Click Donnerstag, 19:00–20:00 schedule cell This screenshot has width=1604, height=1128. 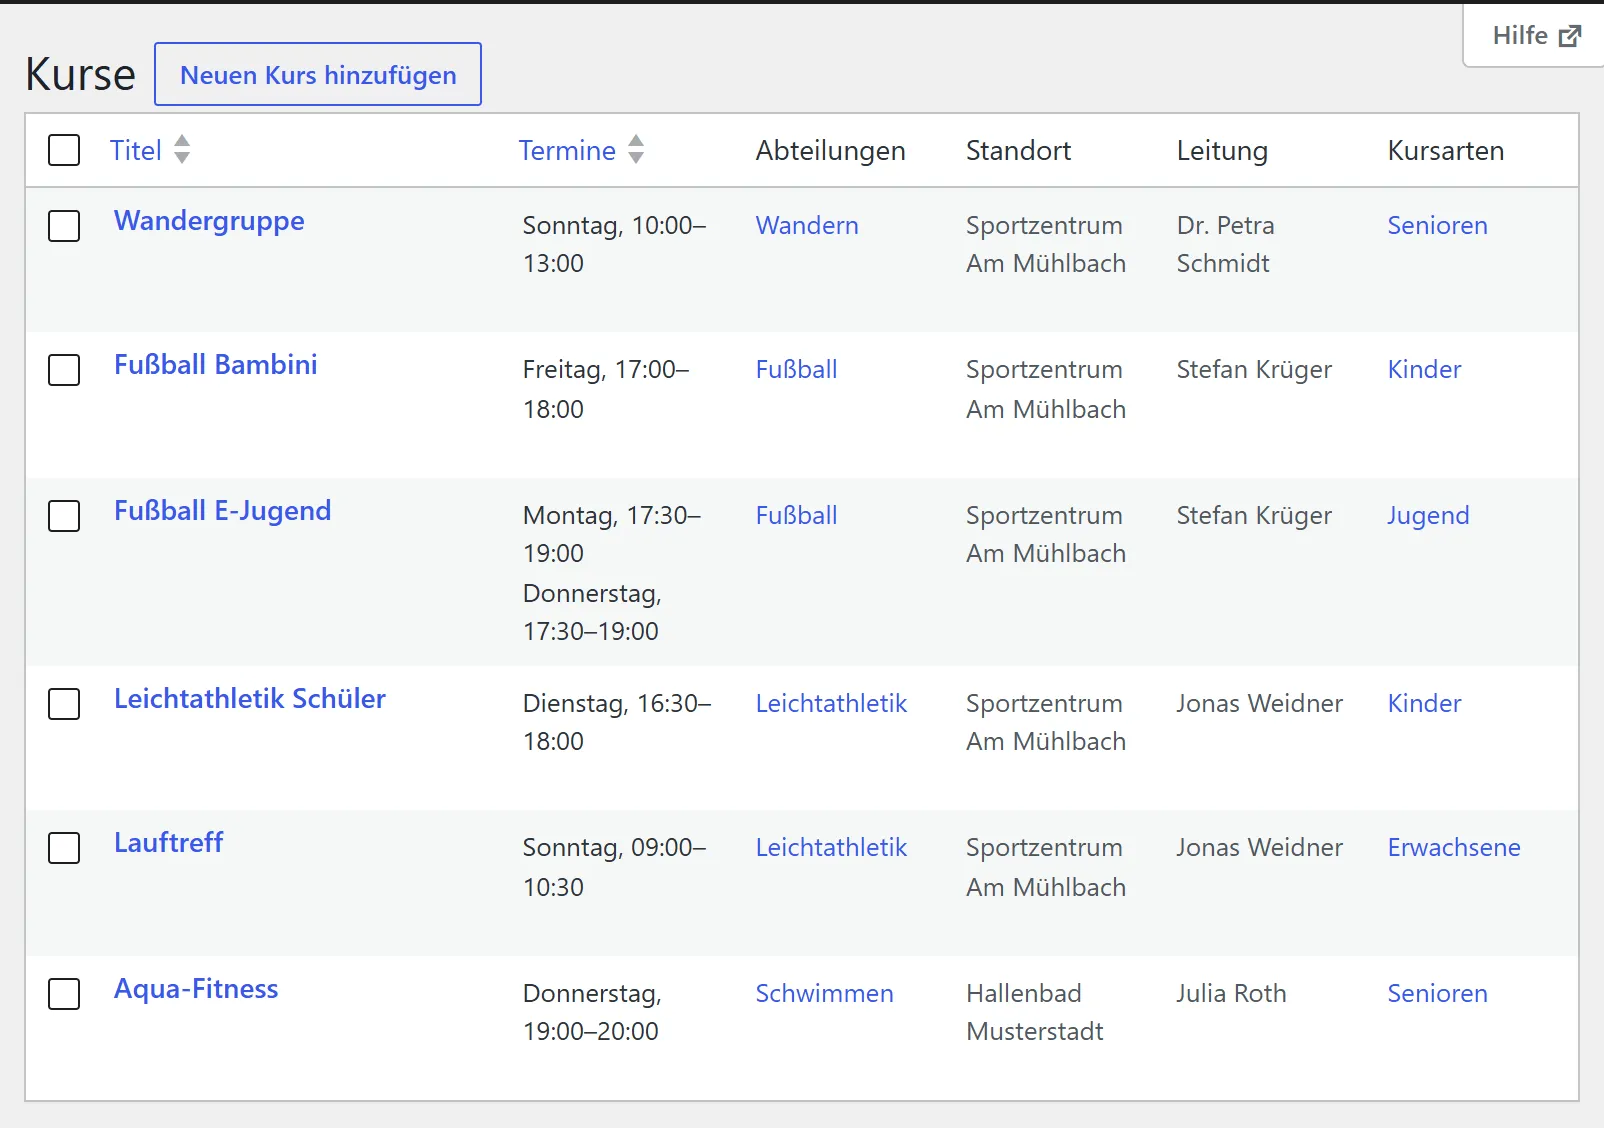pos(592,1013)
